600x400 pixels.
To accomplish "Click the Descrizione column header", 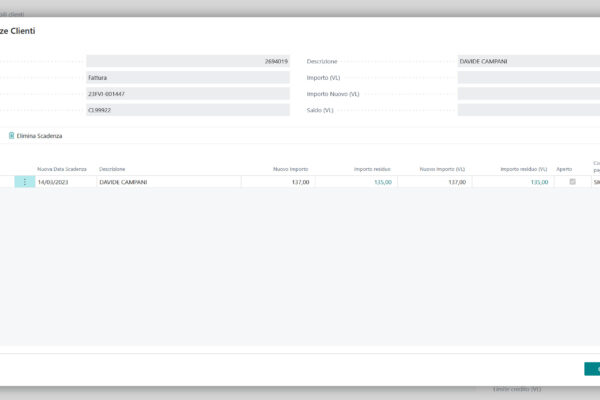I will (112, 169).
